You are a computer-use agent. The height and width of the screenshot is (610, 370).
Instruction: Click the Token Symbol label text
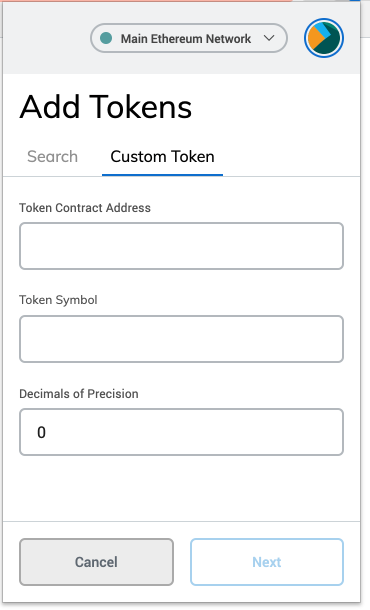[x=58, y=300]
